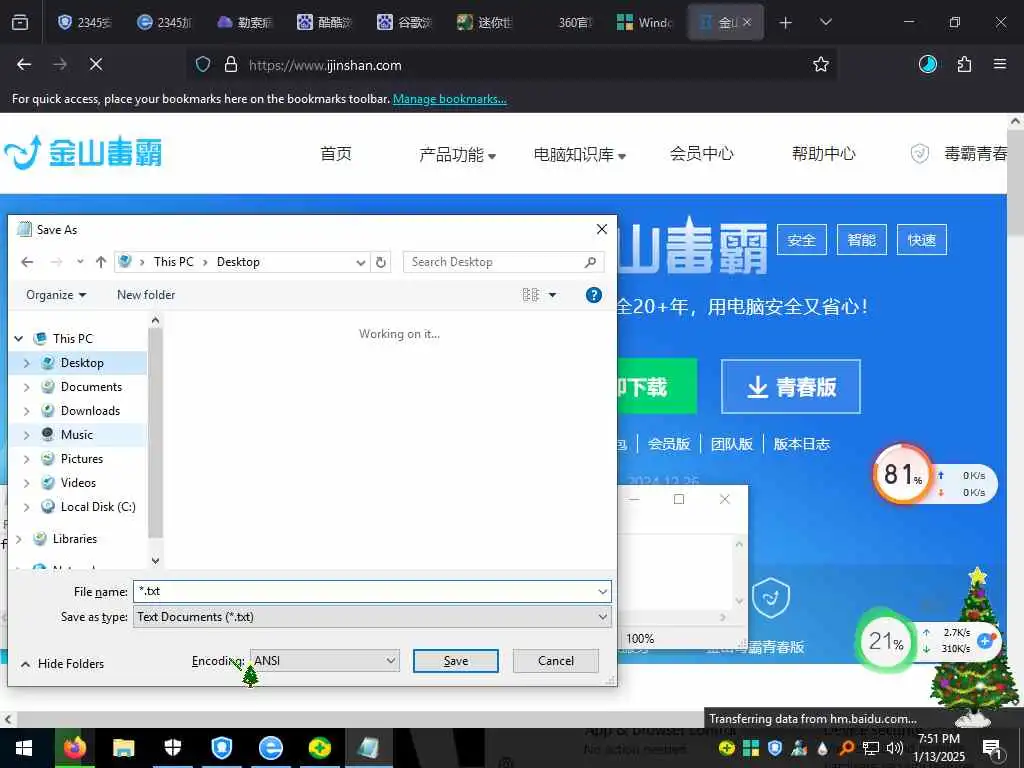Go to 首页 on the webpage
The image size is (1024, 768).
pyautogui.click(x=336, y=154)
